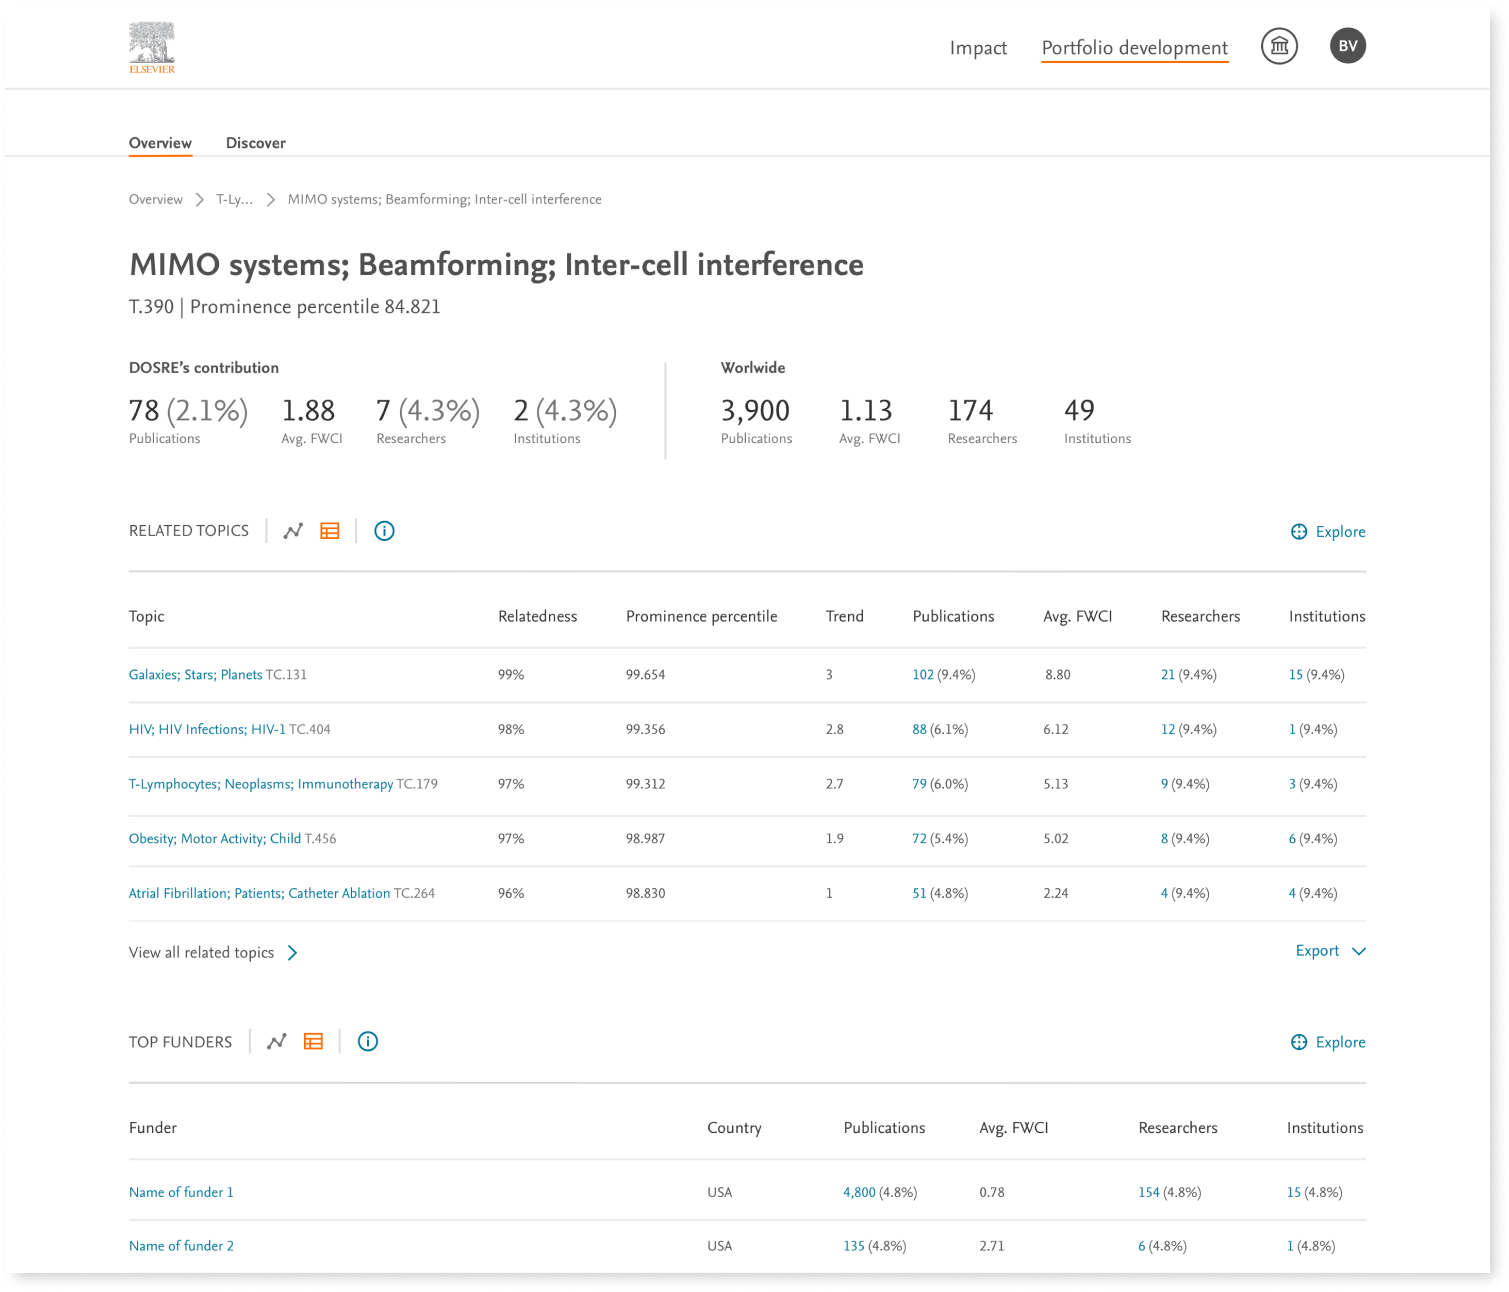This screenshot has width=1509, height=1292.
Task: Open the institution building icon
Action: click(x=1279, y=46)
